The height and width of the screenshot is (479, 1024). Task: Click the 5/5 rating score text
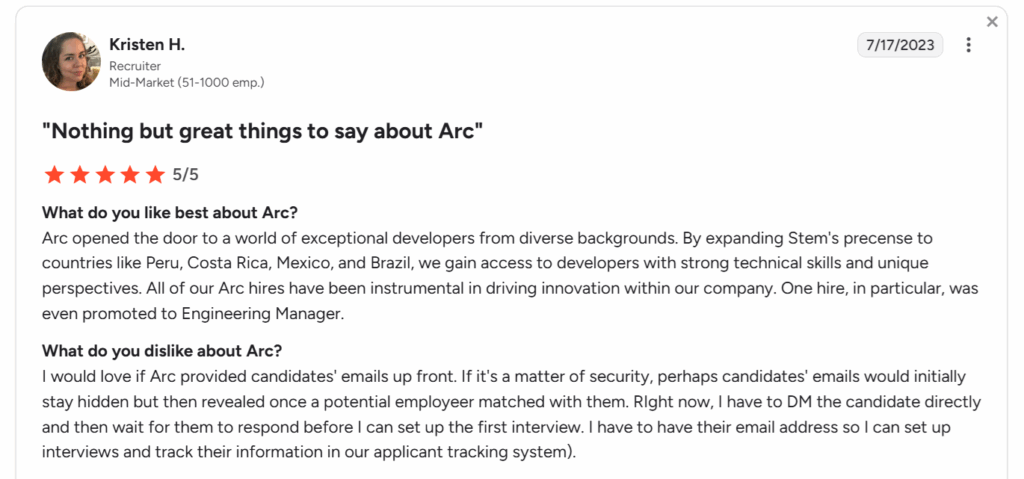pyautogui.click(x=185, y=174)
